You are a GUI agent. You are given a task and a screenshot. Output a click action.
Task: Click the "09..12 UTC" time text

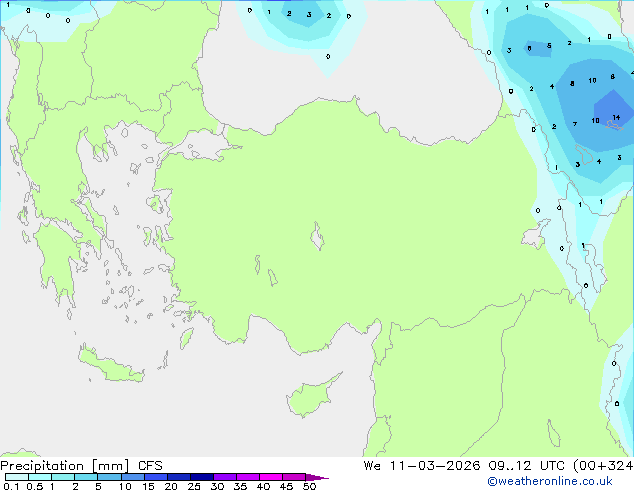tap(528, 466)
